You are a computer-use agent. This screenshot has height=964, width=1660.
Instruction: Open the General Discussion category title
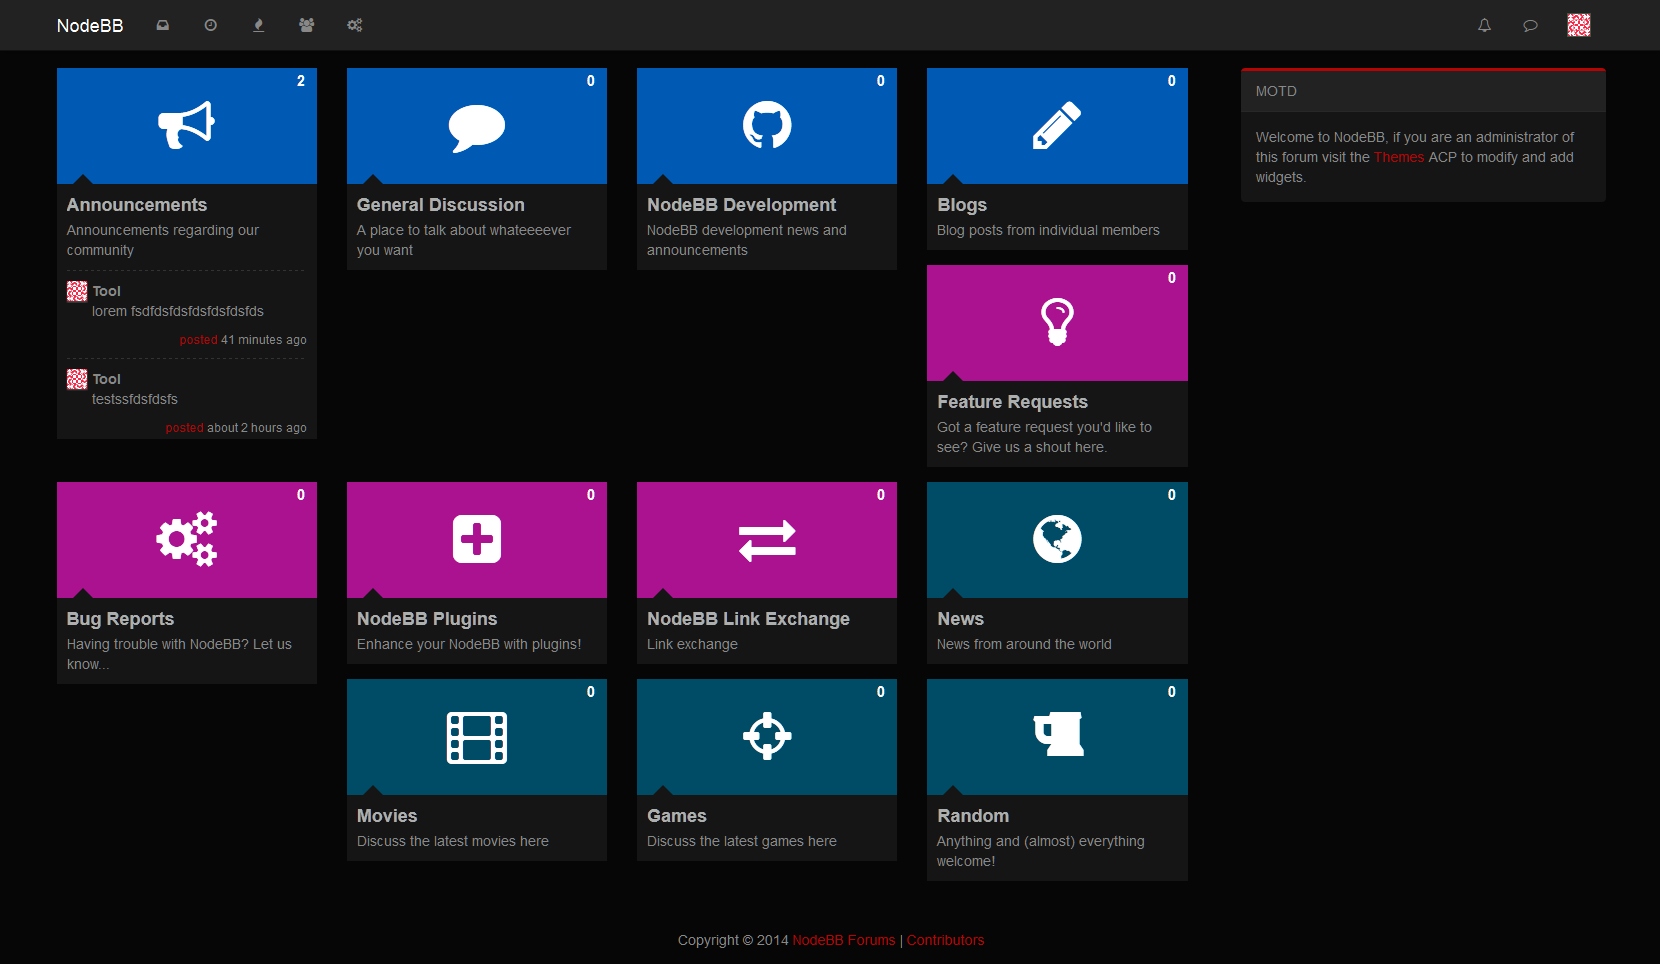[x=441, y=205]
